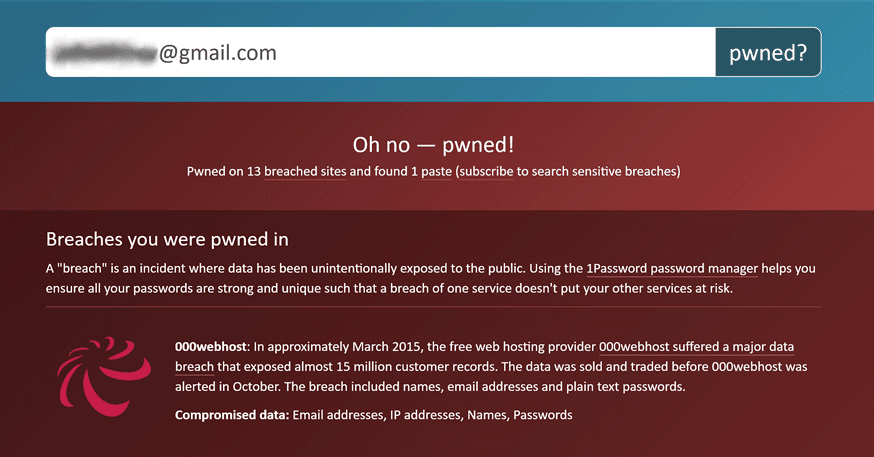Click the @gmail.com text in the search box
Image resolution: width=874 pixels, height=457 pixels.
coord(218,53)
